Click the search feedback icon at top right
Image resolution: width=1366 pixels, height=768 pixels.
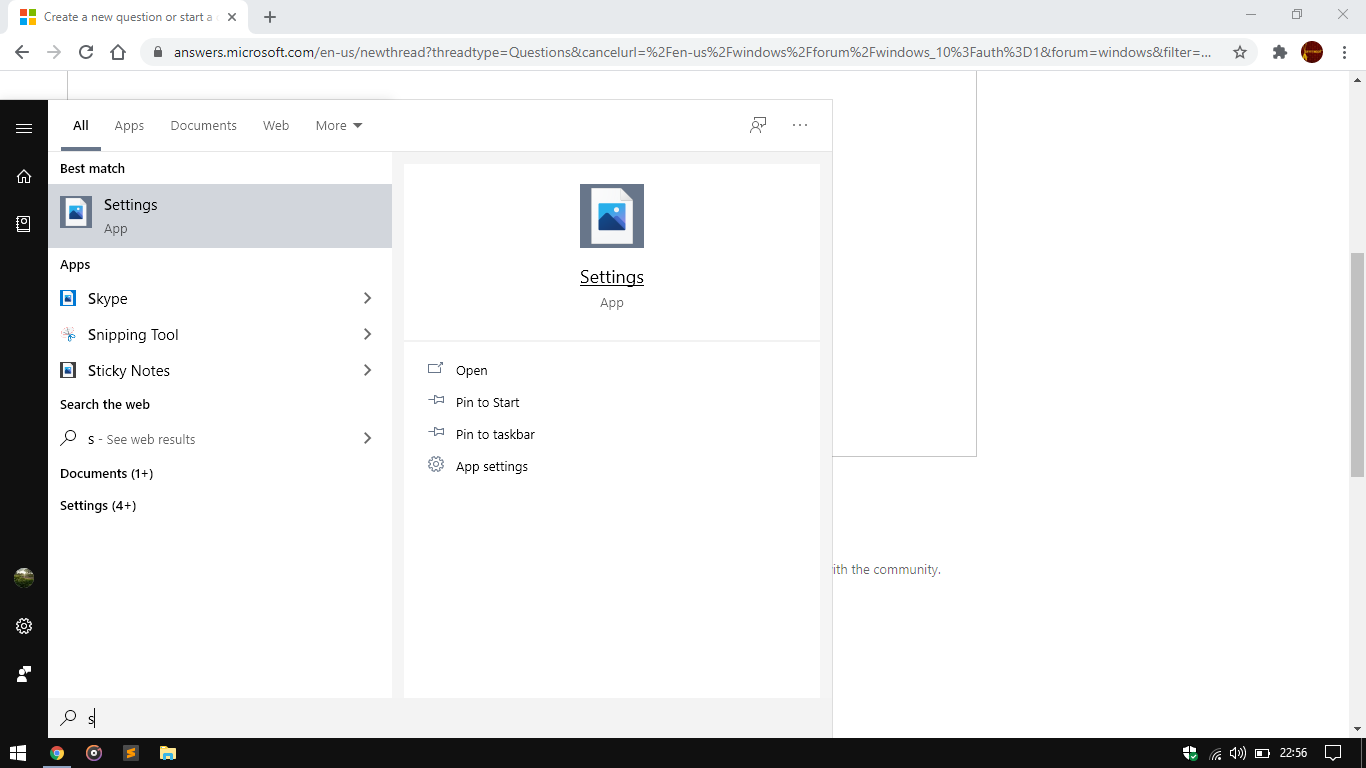click(758, 125)
